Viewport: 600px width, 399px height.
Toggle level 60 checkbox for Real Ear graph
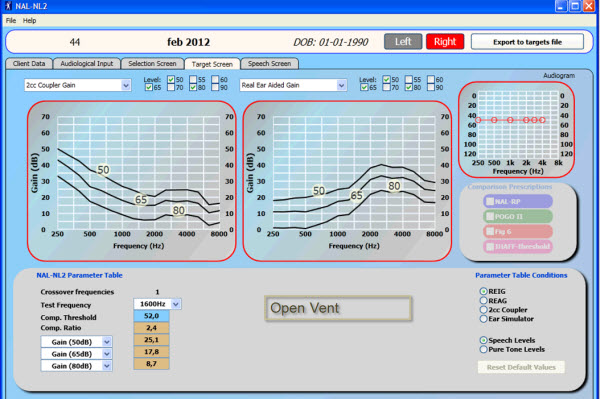pyautogui.click(x=431, y=80)
